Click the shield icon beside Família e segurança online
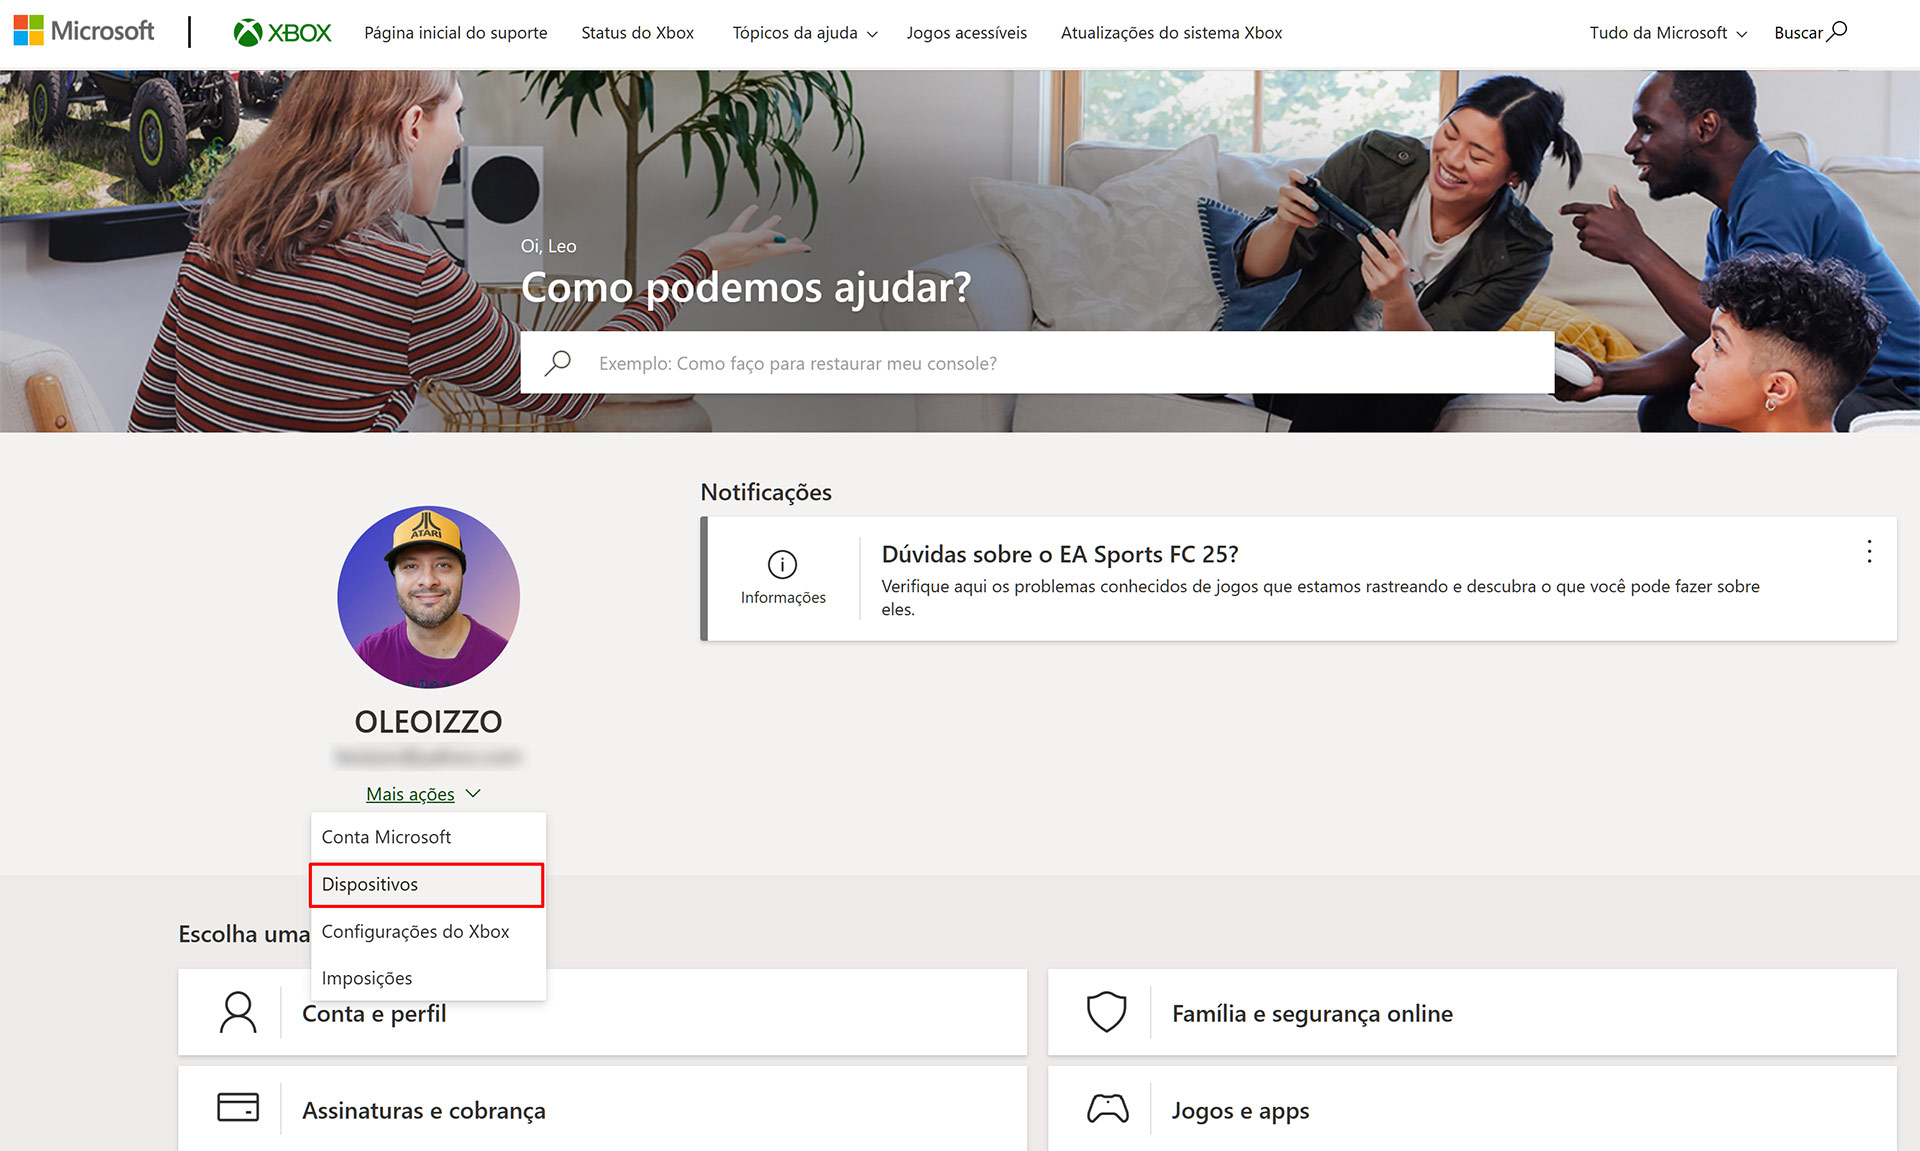The image size is (1920, 1151). (1106, 1012)
